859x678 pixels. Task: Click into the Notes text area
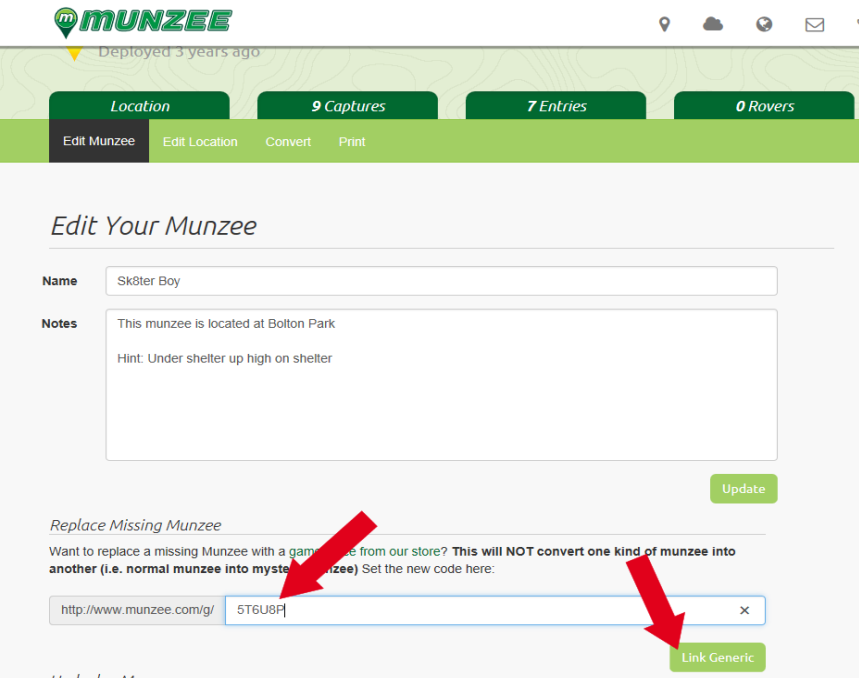point(442,385)
